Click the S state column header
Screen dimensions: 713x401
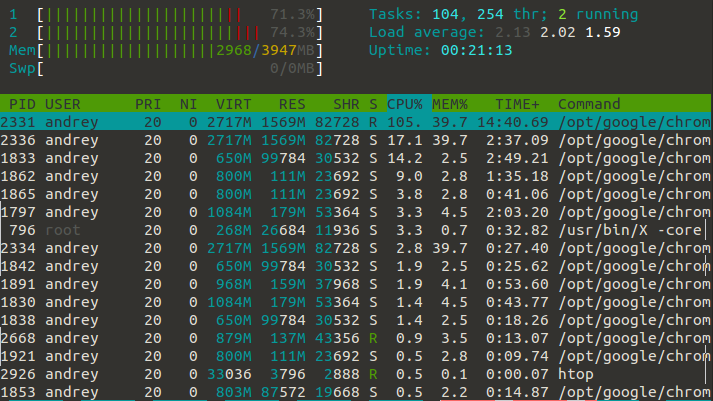click(373, 104)
